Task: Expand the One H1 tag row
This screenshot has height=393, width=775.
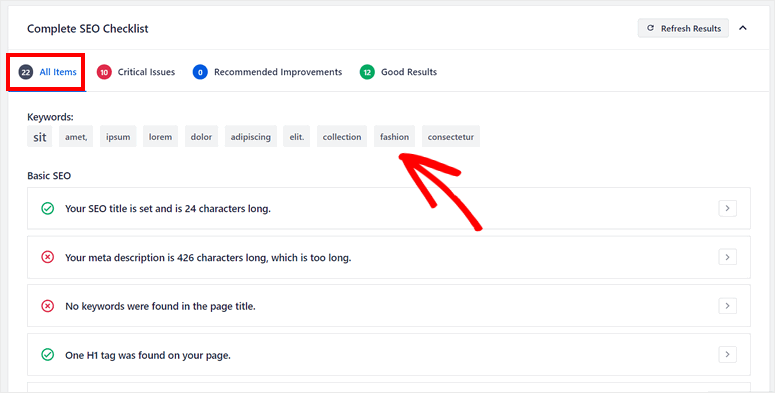Action: 728,354
